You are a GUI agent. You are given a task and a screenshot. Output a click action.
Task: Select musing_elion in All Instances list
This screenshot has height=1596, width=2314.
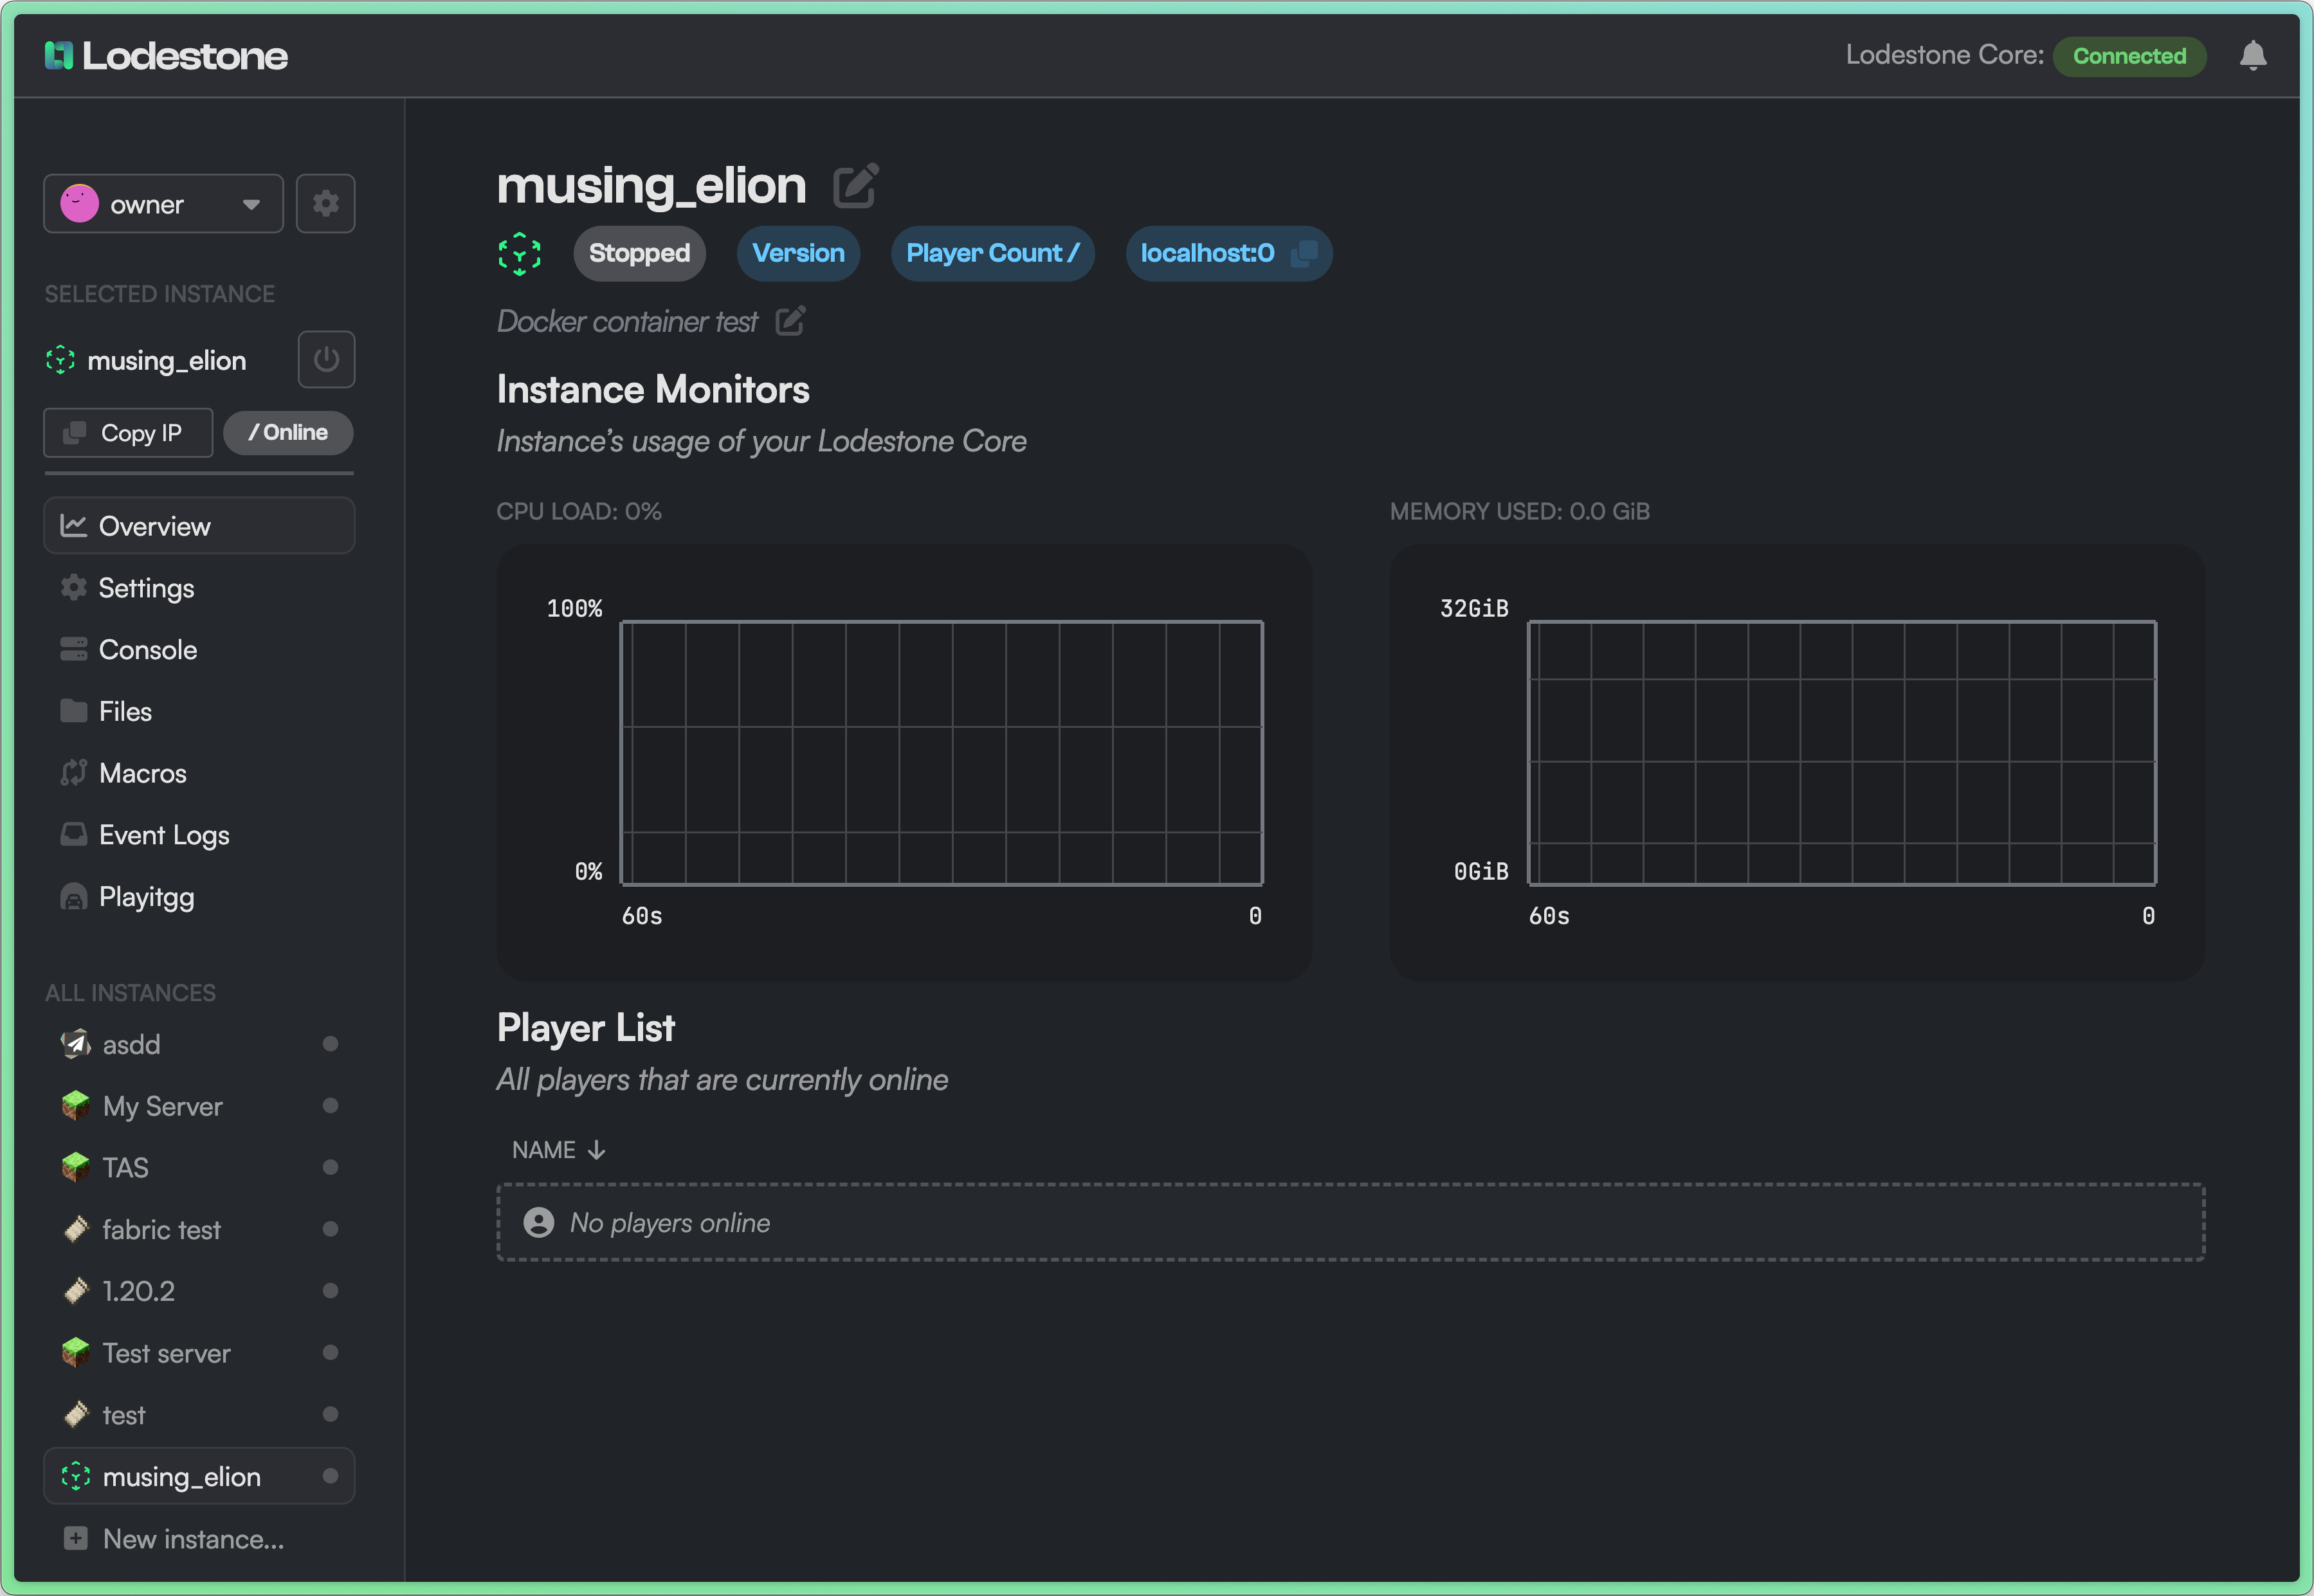tap(199, 1476)
